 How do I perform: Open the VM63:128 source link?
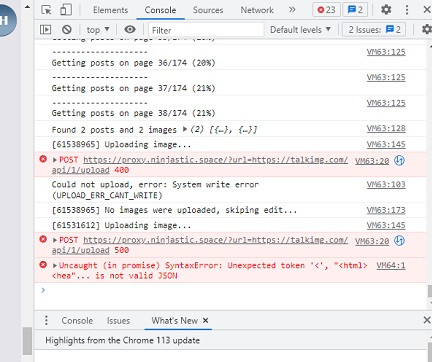386,128
